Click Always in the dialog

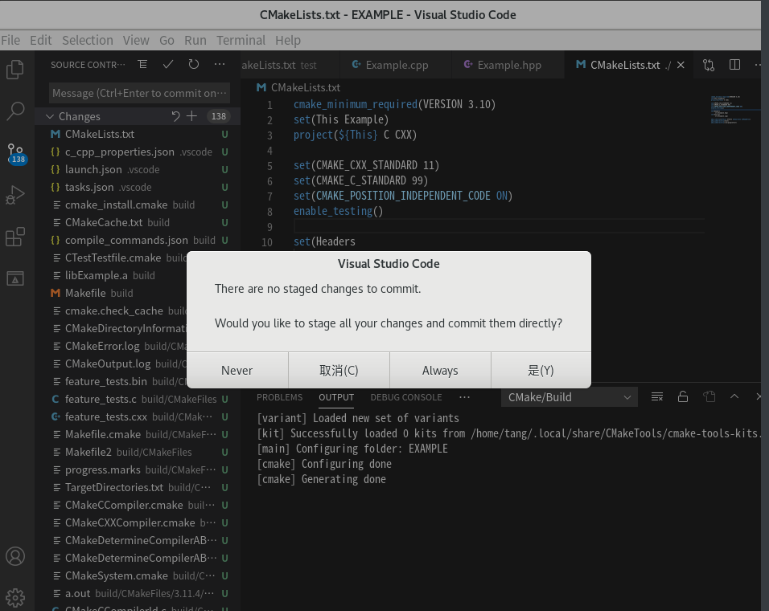click(x=440, y=370)
